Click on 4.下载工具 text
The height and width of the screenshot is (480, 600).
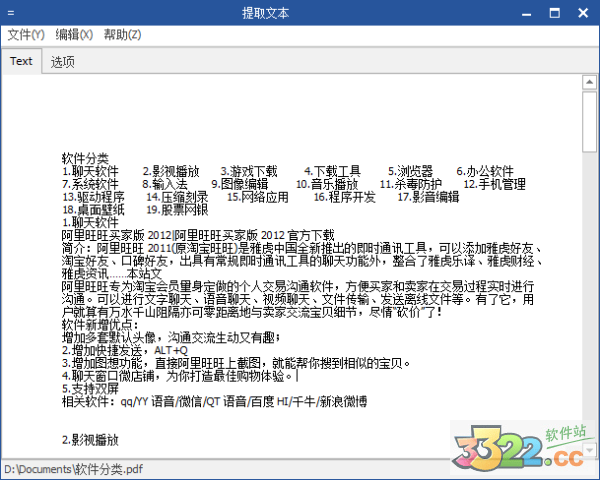[332, 171]
